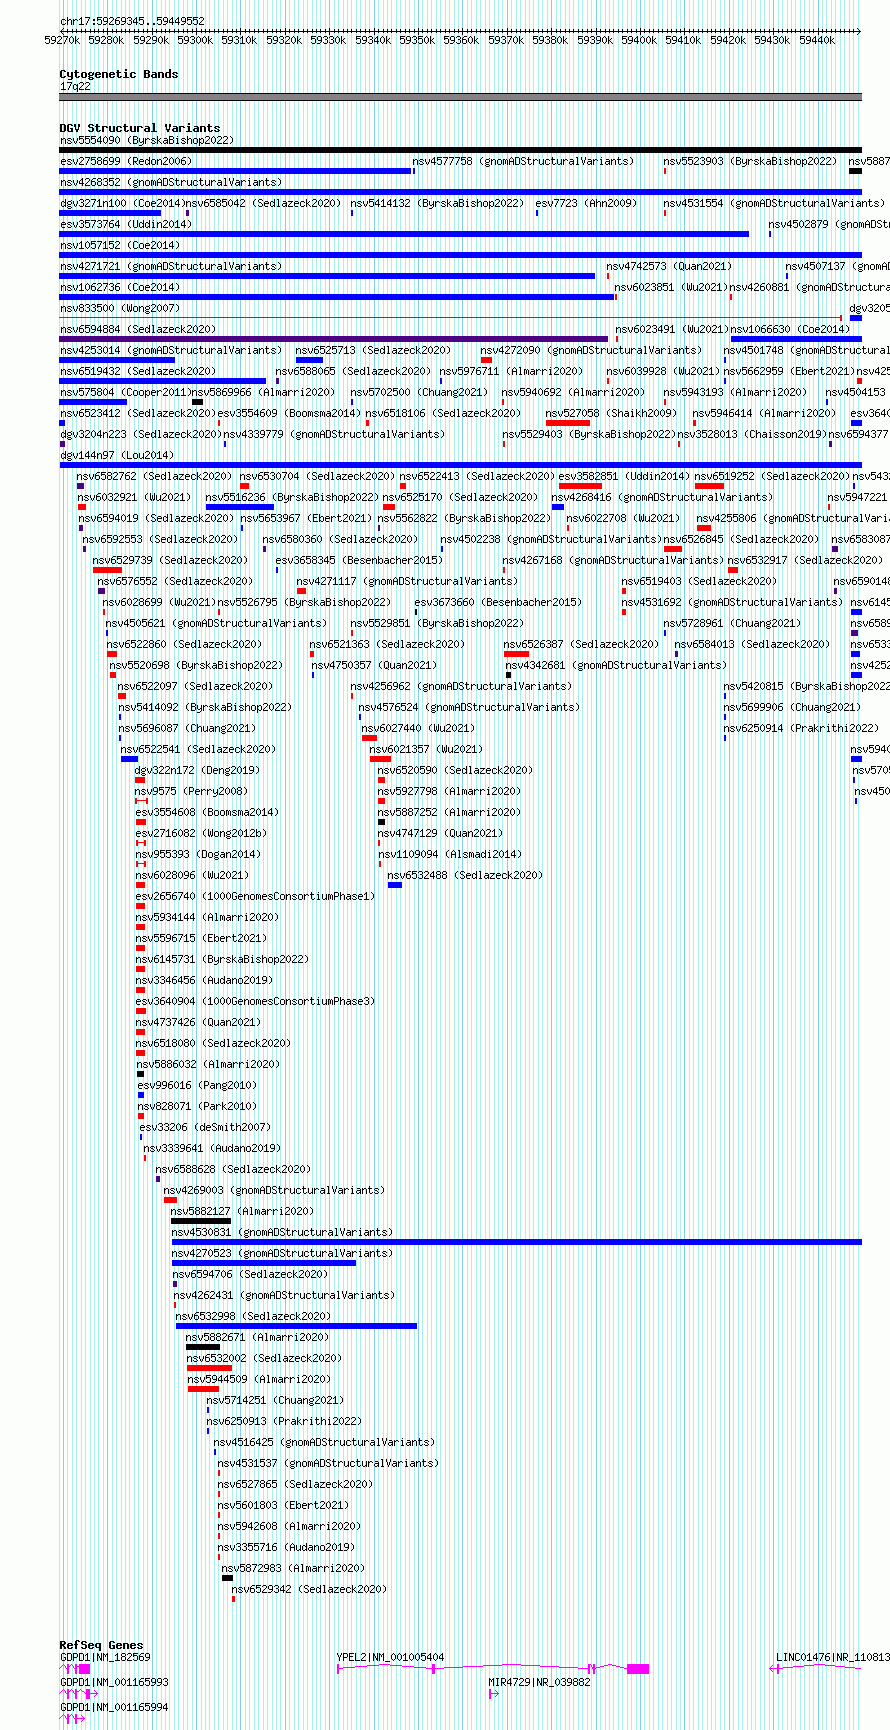Select the esv3673660 (Besenbacher2015) label
The width and height of the screenshot is (890, 1730).
[498, 602]
